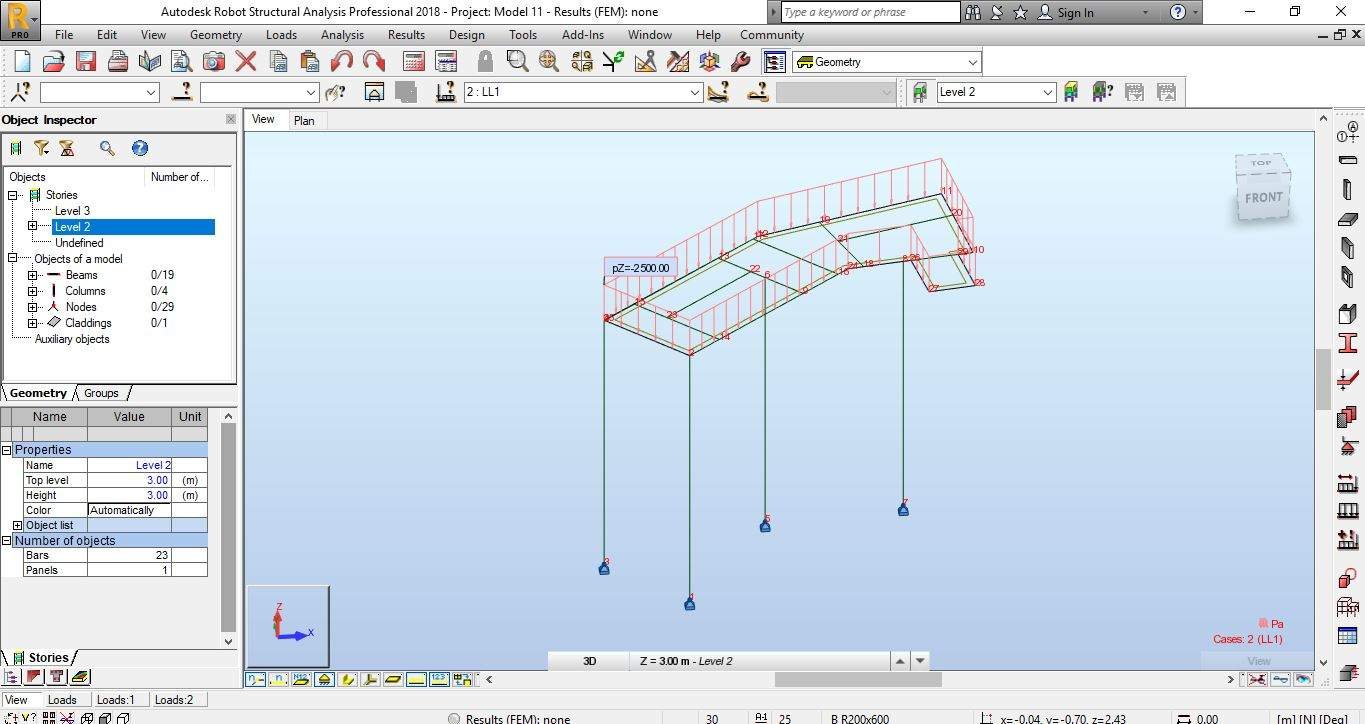This screenshot has height=724, width=1365.
Task: Click the Undo arrow icon
Action: point(342,62)
